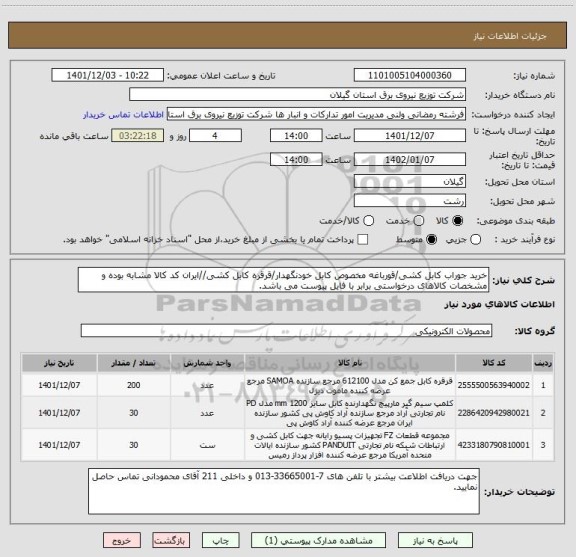The image size is (576, 557).
Task: Click quantity 30 in row 2
Action: click(x=134, y=413)
